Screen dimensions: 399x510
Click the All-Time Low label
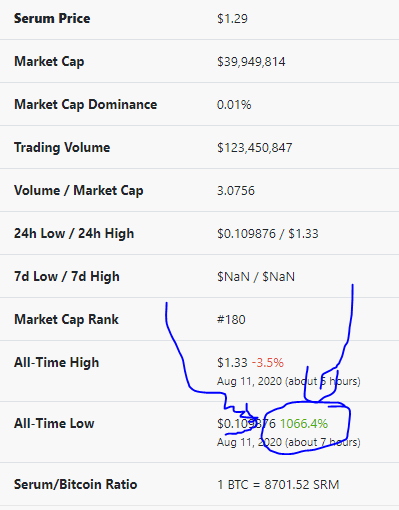point(54,424)
